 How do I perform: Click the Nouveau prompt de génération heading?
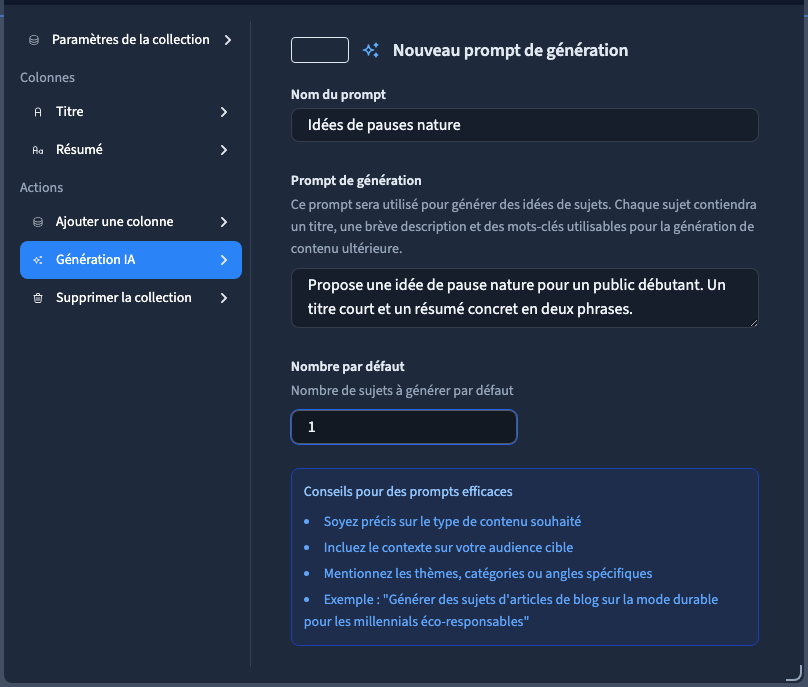point(510,51)
